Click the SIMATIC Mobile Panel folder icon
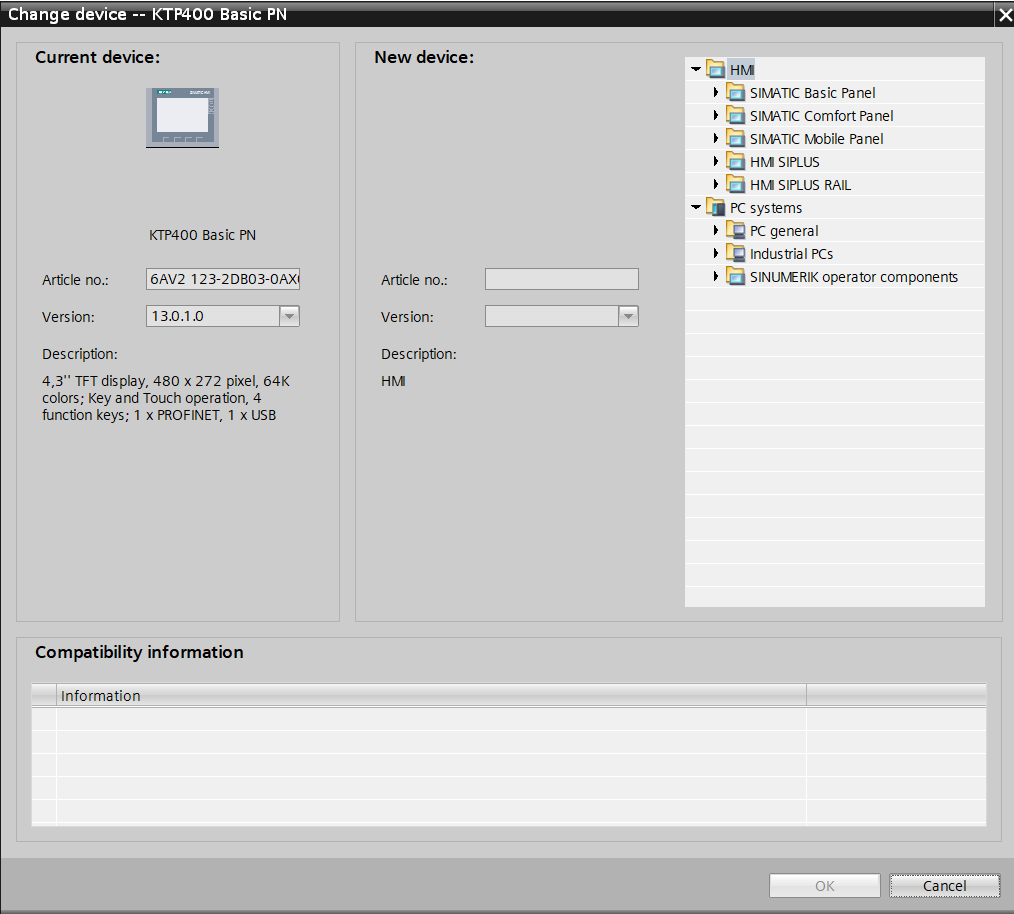Image resolution: width=1014 pixels, height=914 pixels. click(735, 138)
